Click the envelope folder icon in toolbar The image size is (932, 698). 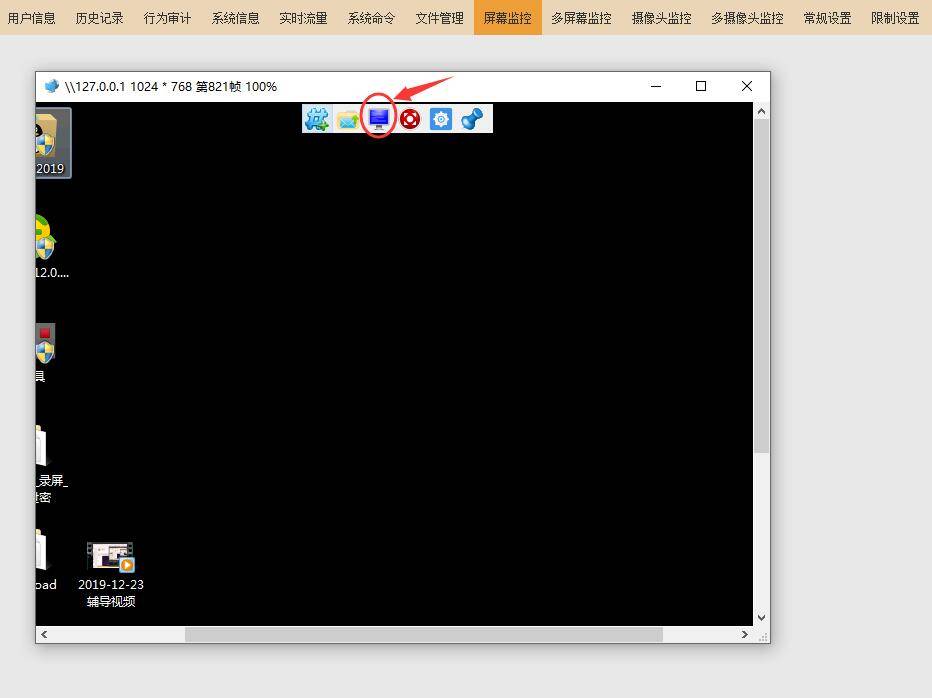348,120
